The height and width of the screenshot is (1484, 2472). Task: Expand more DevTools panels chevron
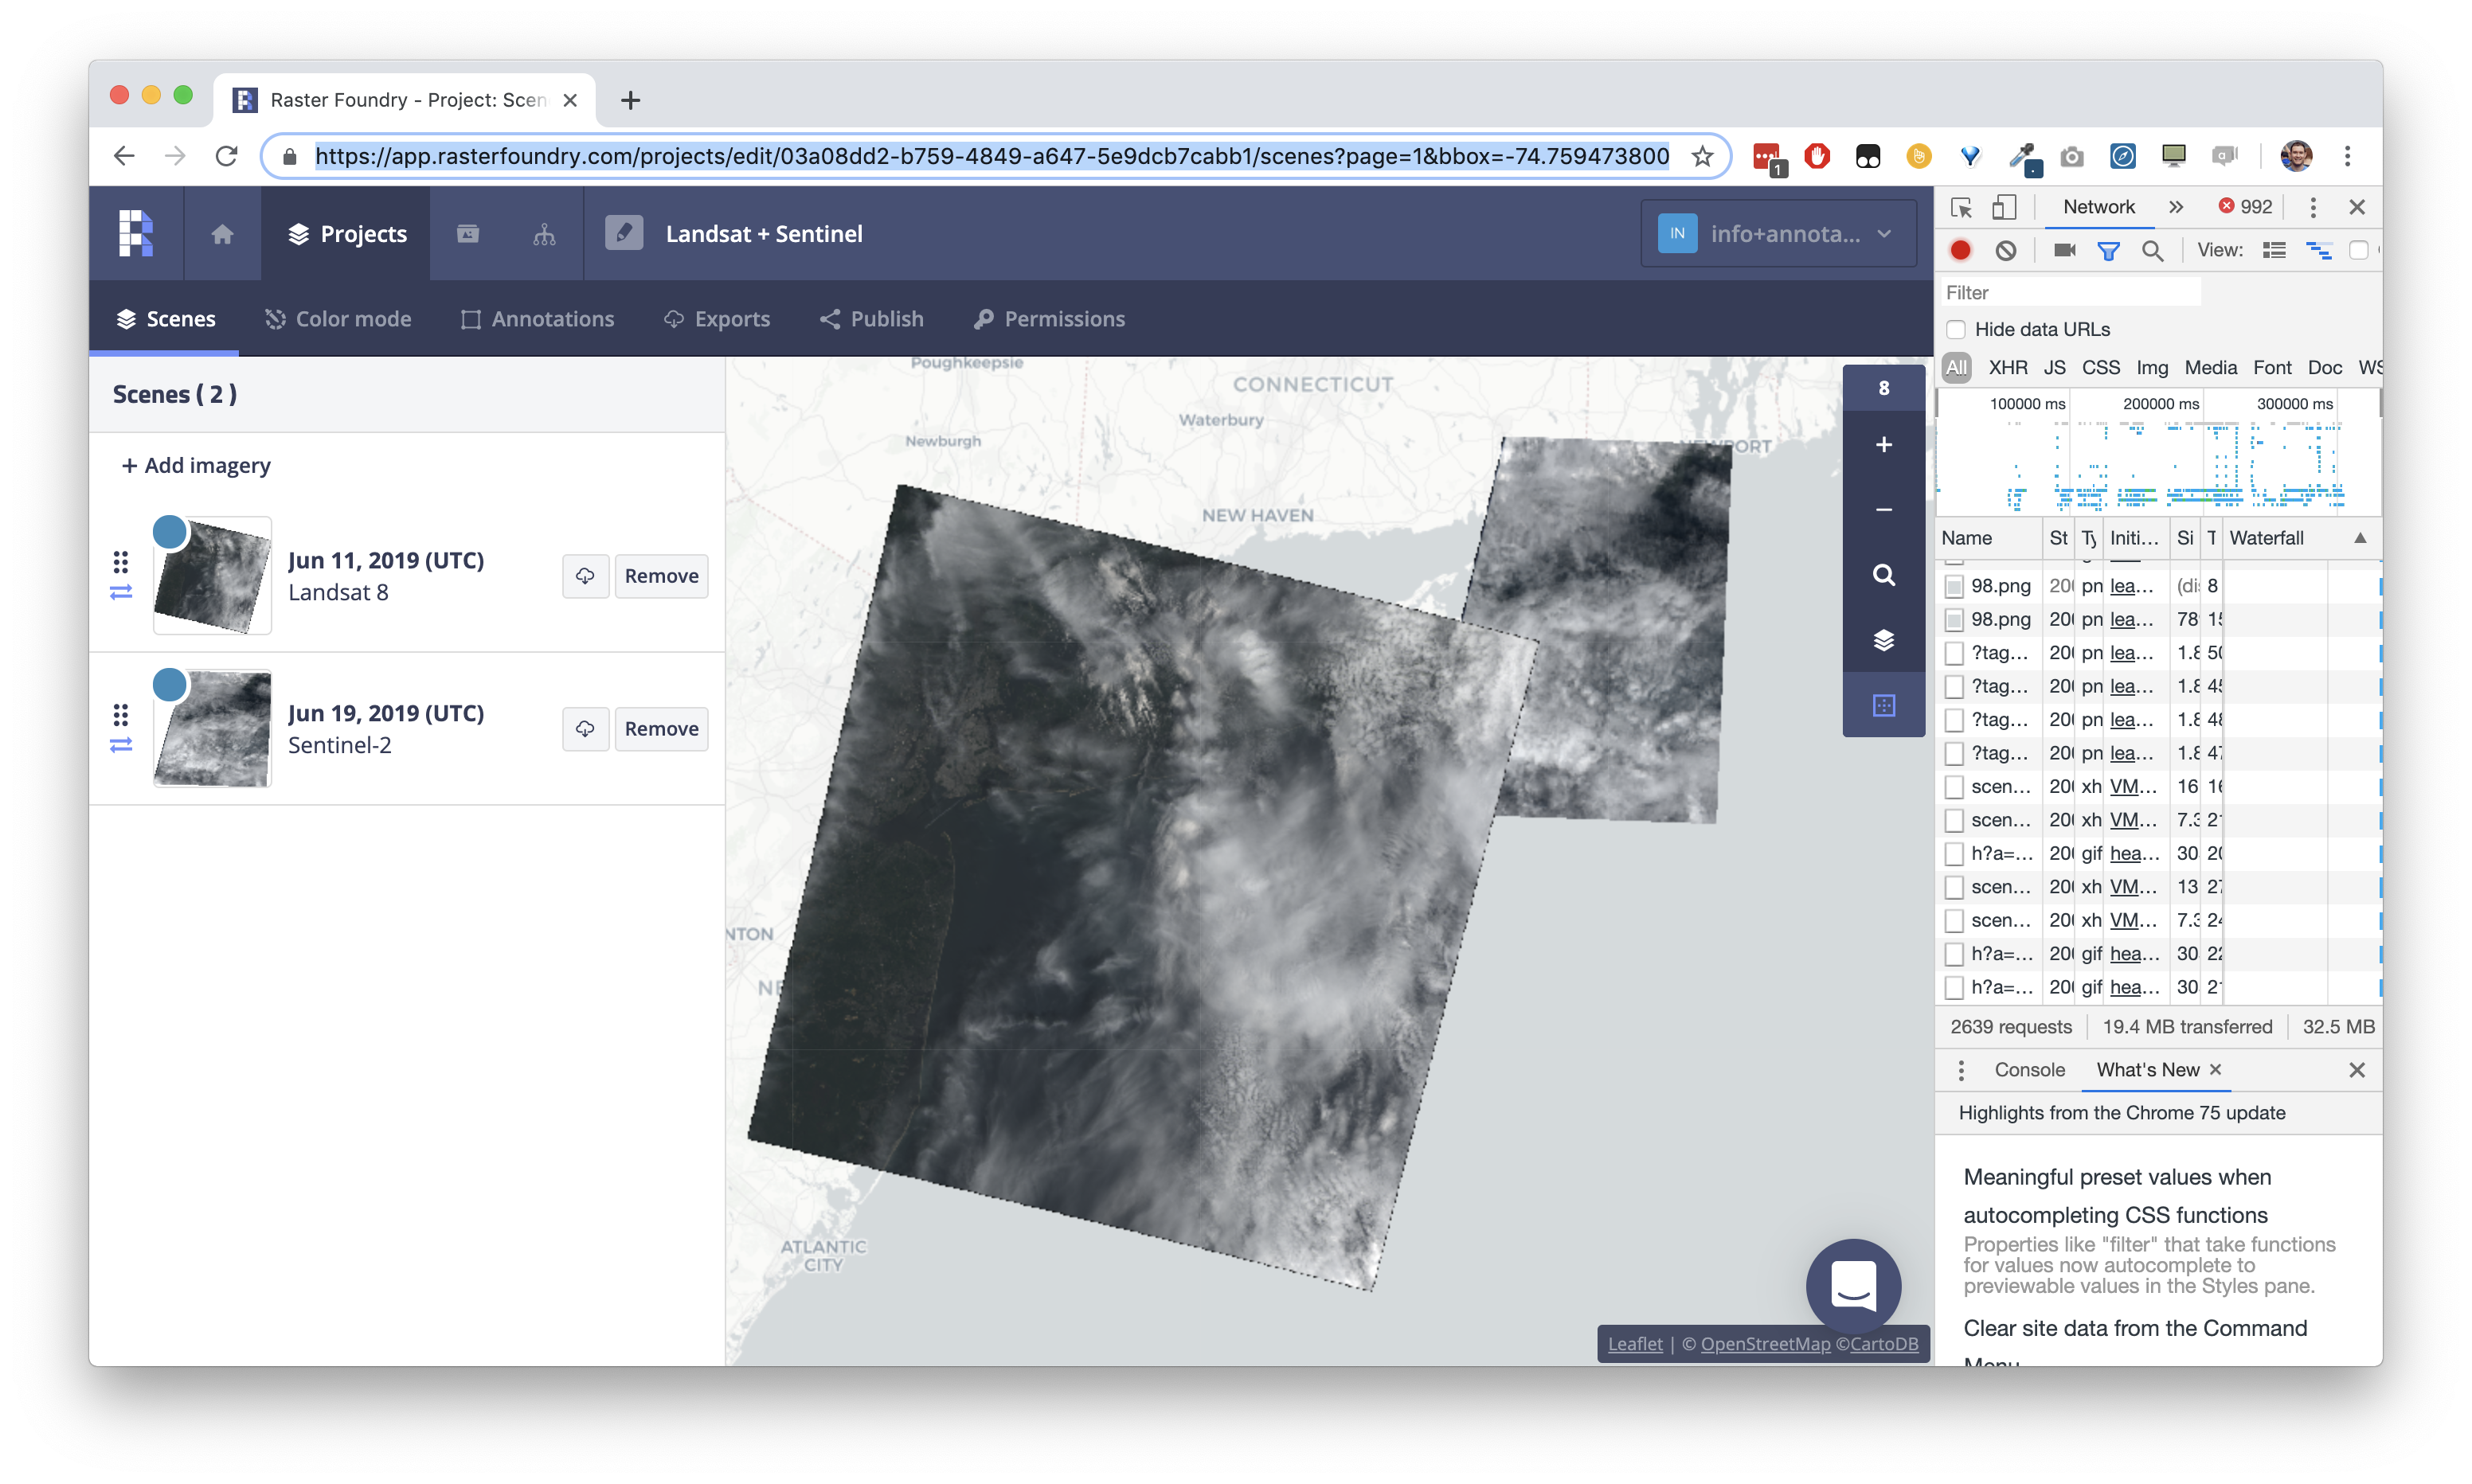click(2175, 207)
